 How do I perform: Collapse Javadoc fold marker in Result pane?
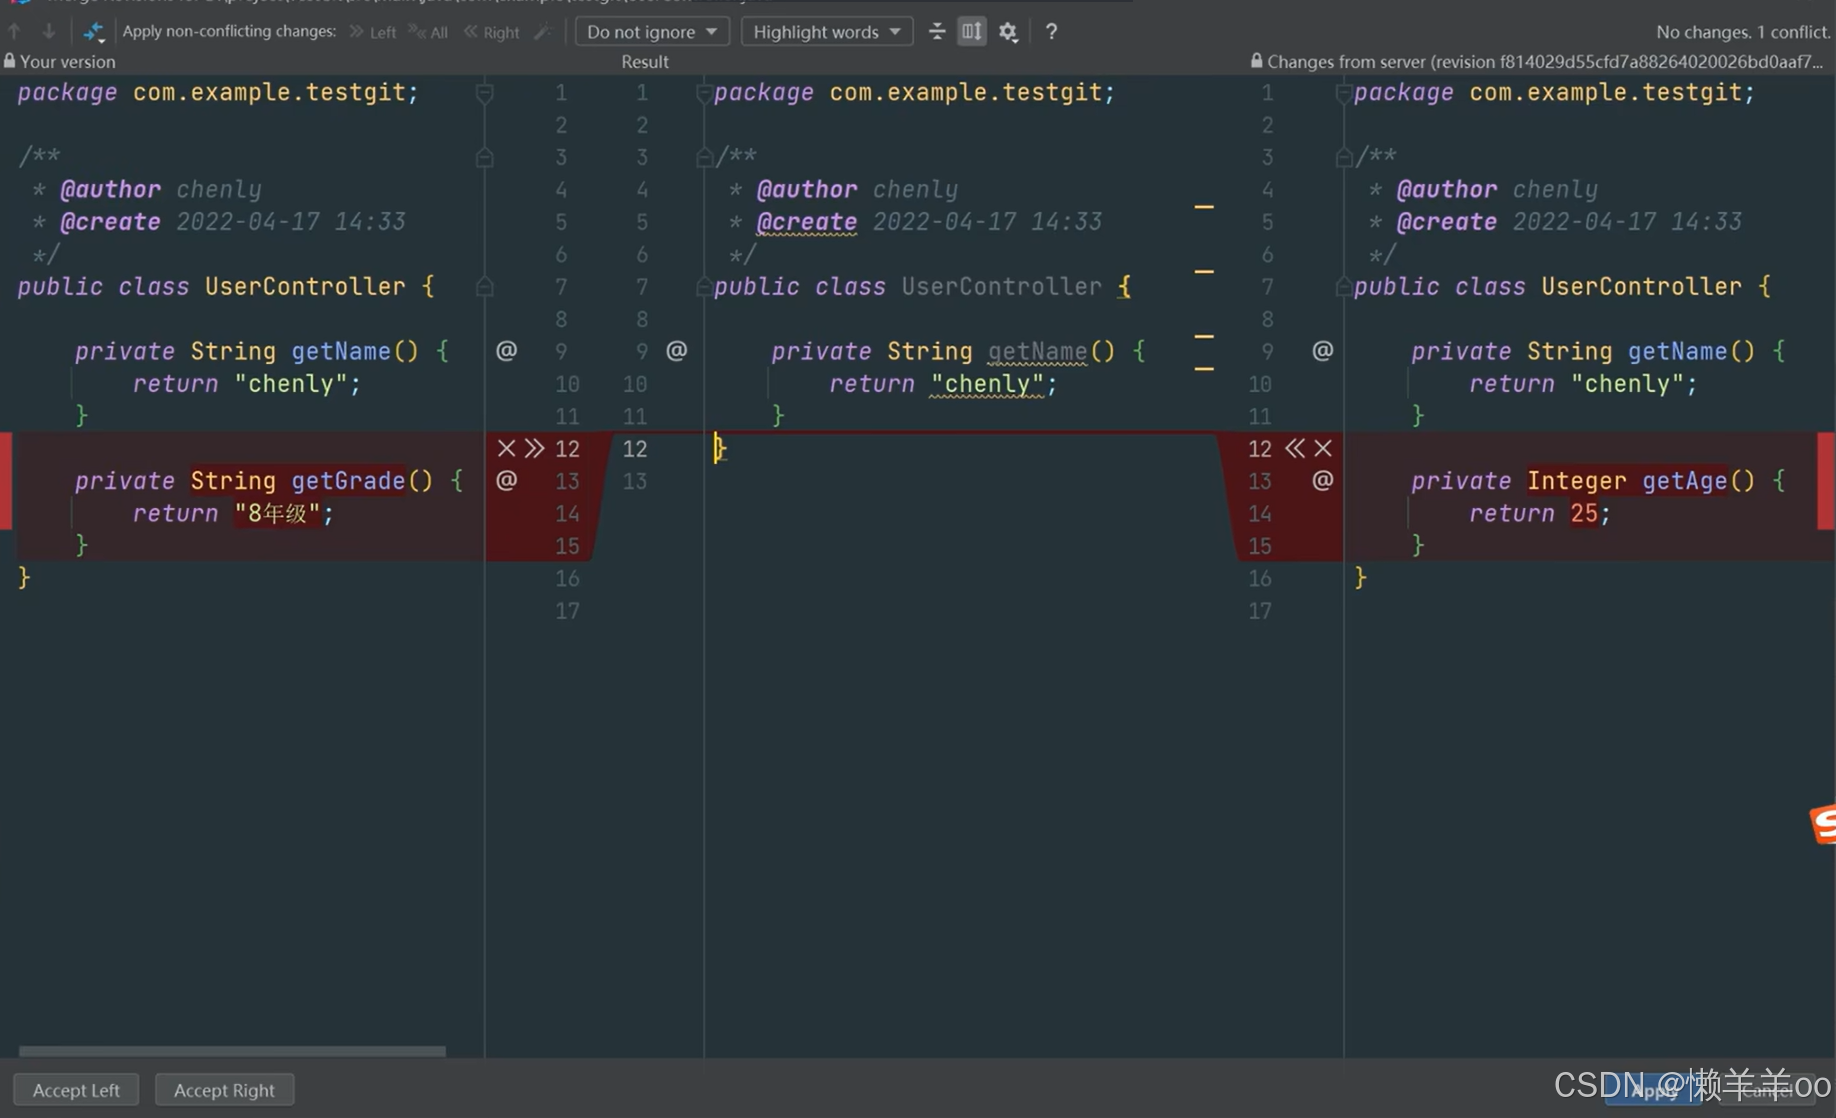coord(704,157)
